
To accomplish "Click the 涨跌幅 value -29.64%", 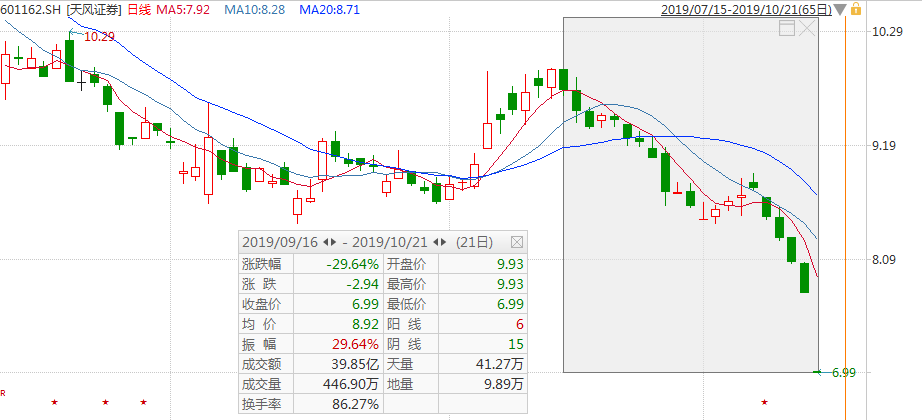I will click(x=353, y=264).
